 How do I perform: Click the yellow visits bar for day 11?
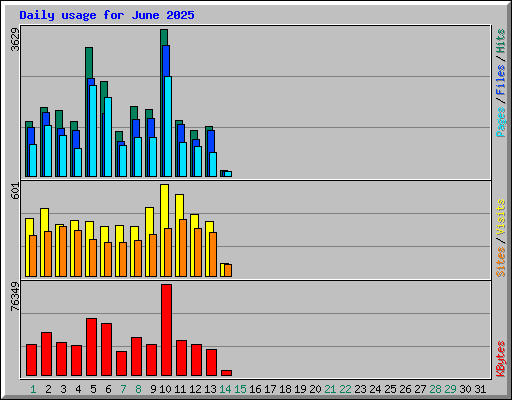point(179,207)
